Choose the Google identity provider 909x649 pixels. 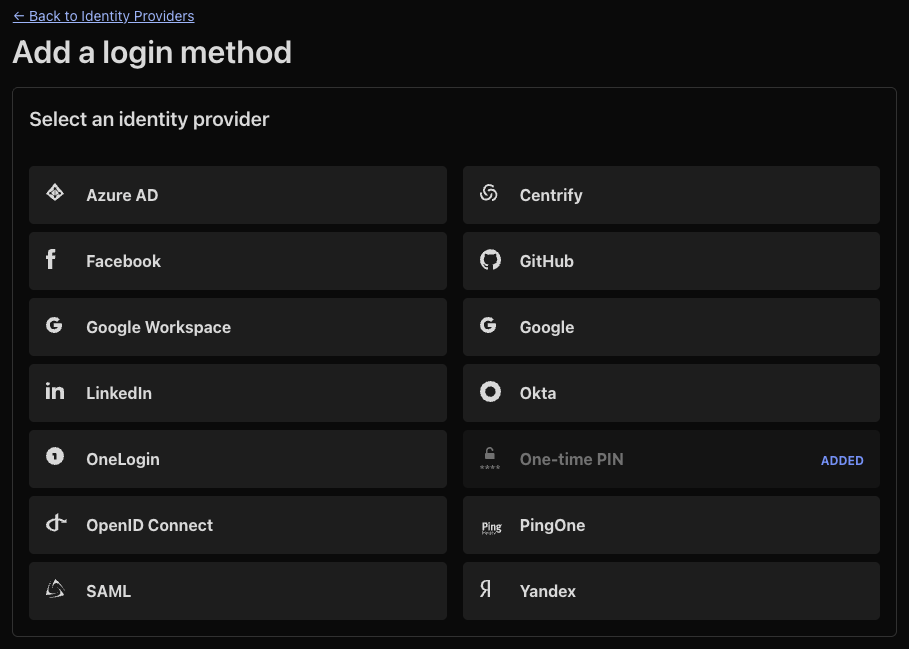pos(670,326)
